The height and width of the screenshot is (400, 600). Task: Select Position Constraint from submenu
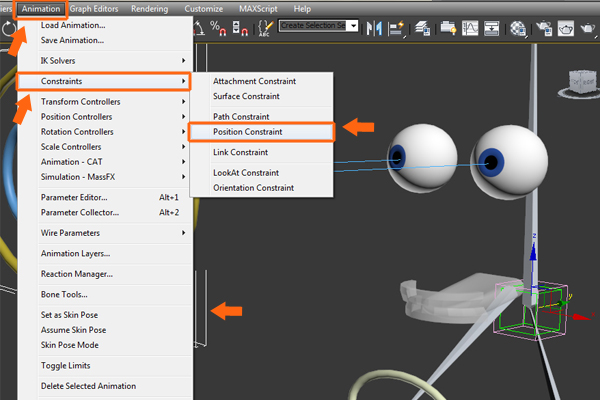tap(261, 132)
